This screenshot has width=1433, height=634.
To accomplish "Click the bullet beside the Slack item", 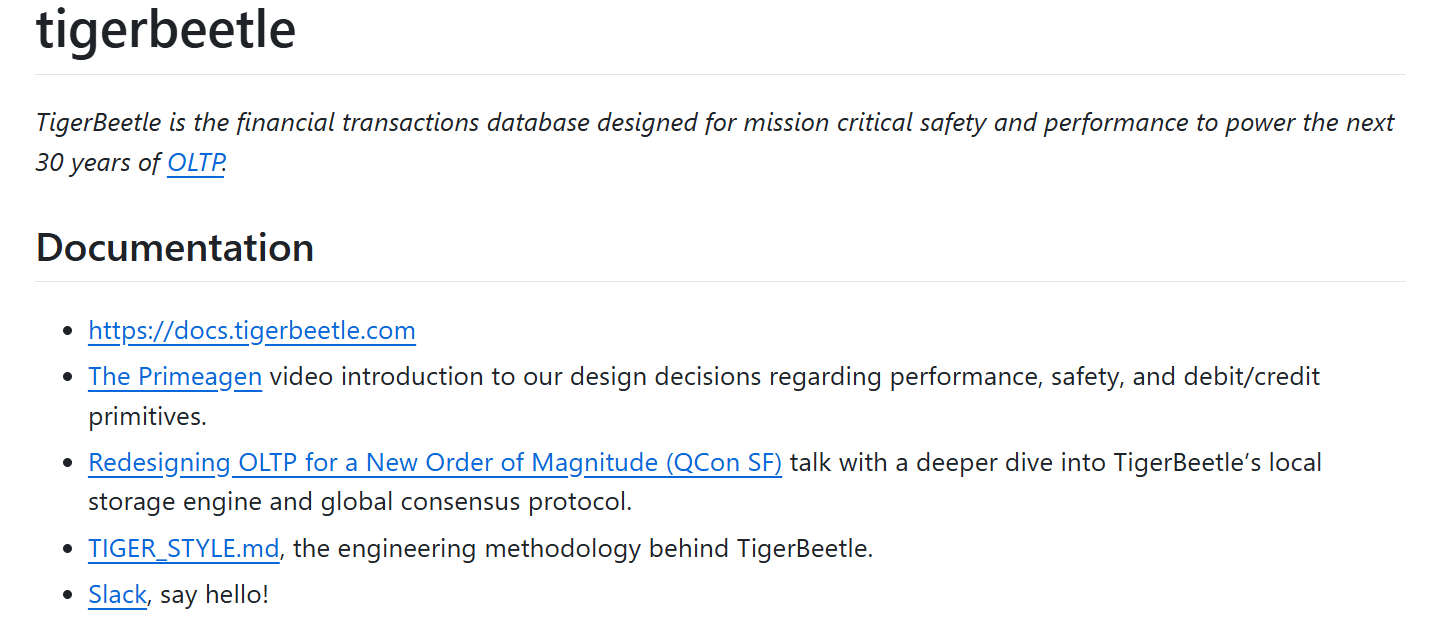I will (x=68, y=595).
